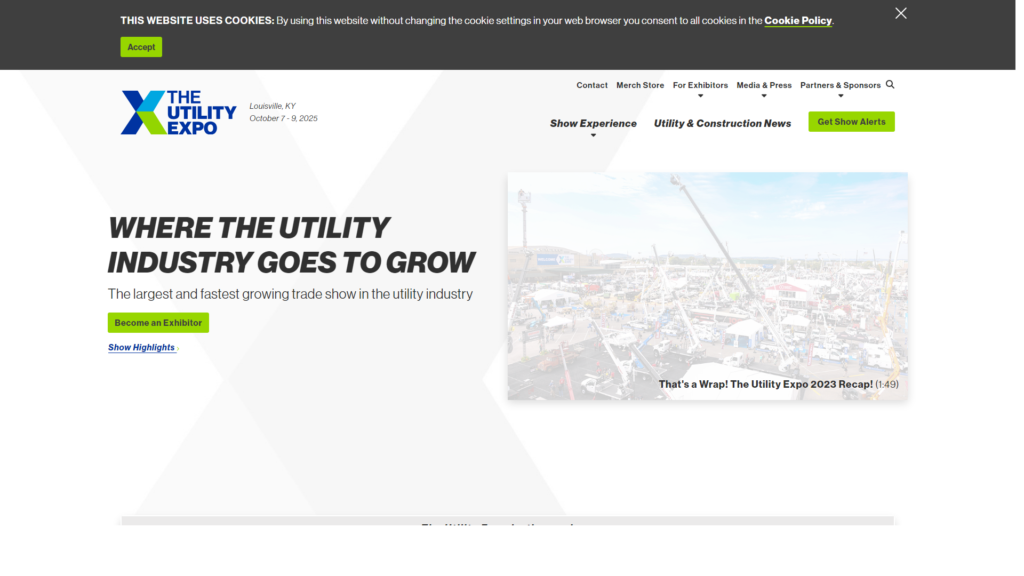Accept cookies with the Accept button
The image size is (1024, 576).
point(142,47)
